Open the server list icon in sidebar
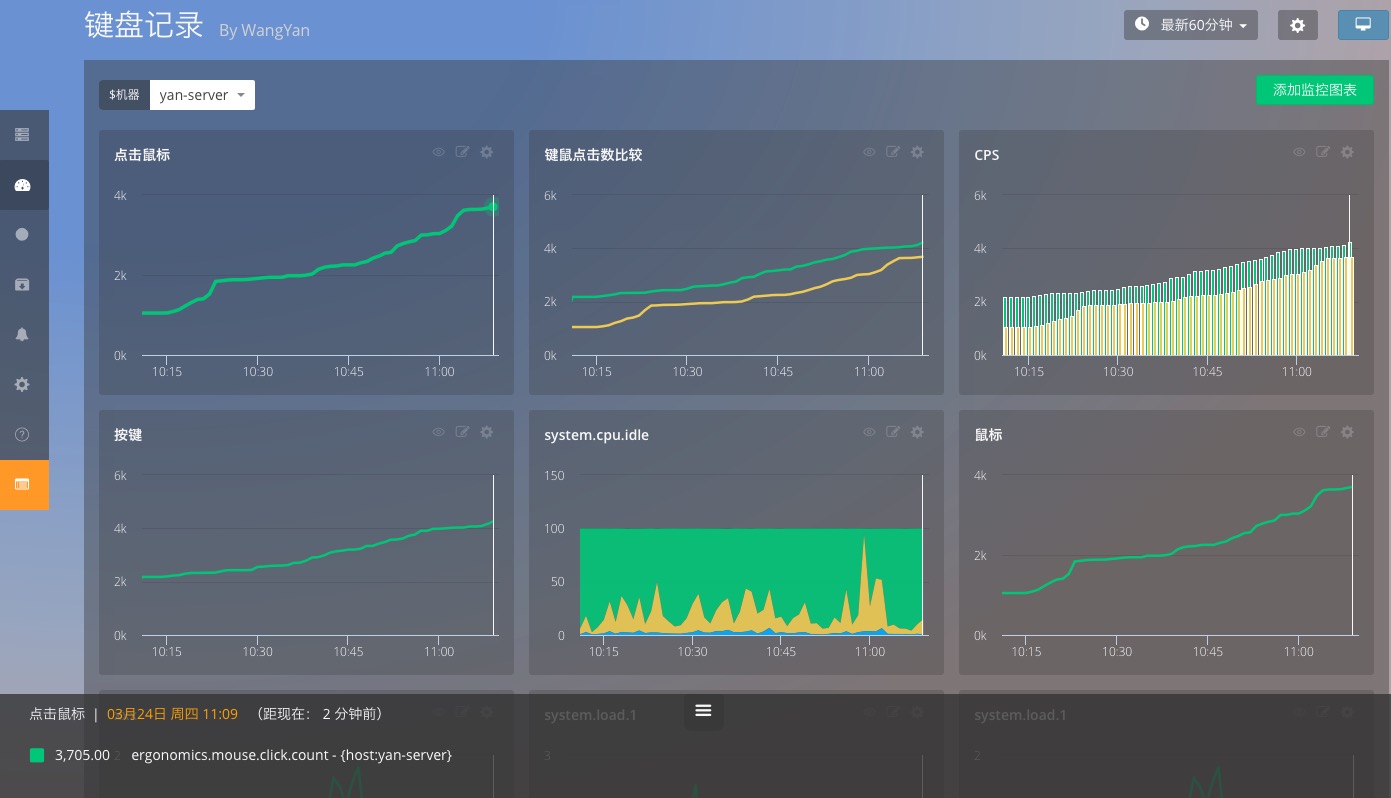1391x798 pixels. (x=22, y=135)
